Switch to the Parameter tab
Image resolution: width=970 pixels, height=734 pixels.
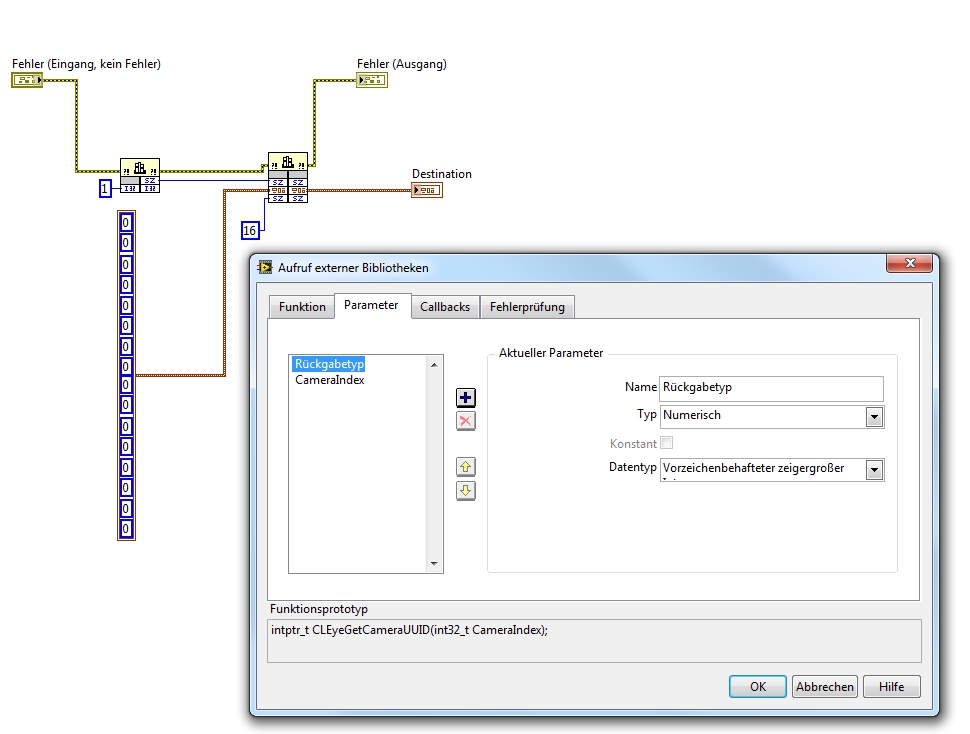[371, 305]
